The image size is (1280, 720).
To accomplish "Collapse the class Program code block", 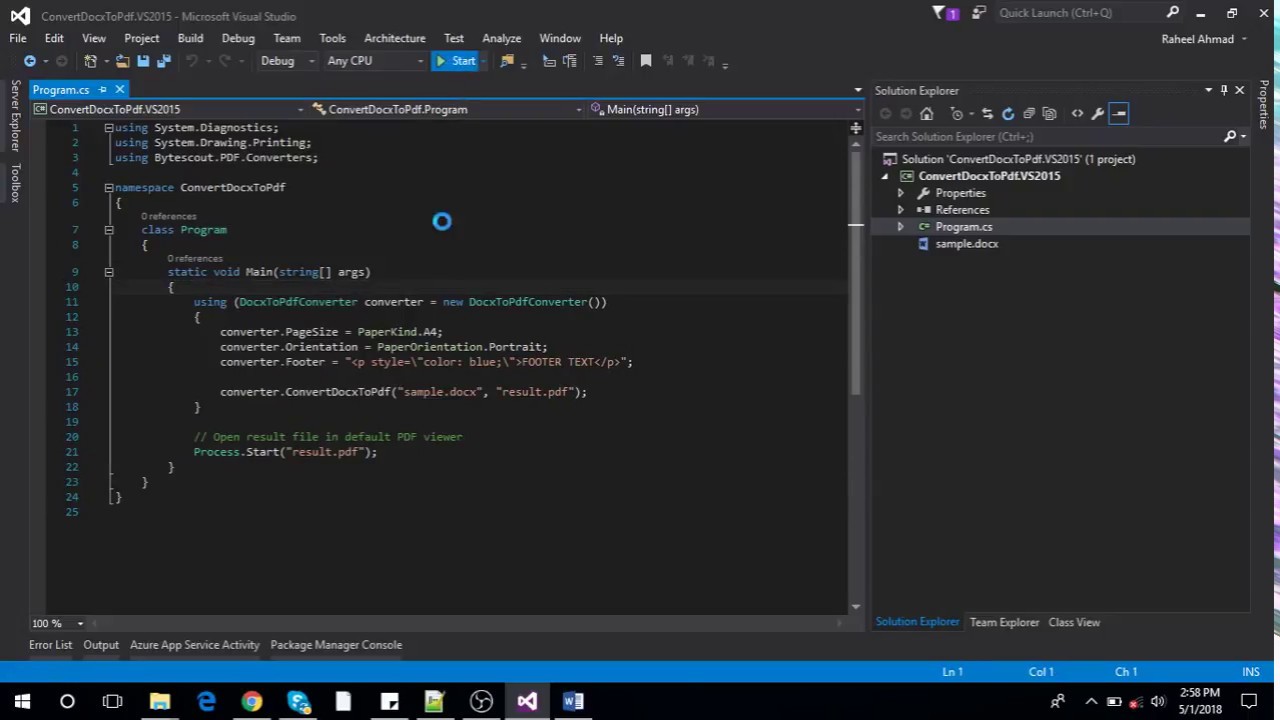I will 109,230.
